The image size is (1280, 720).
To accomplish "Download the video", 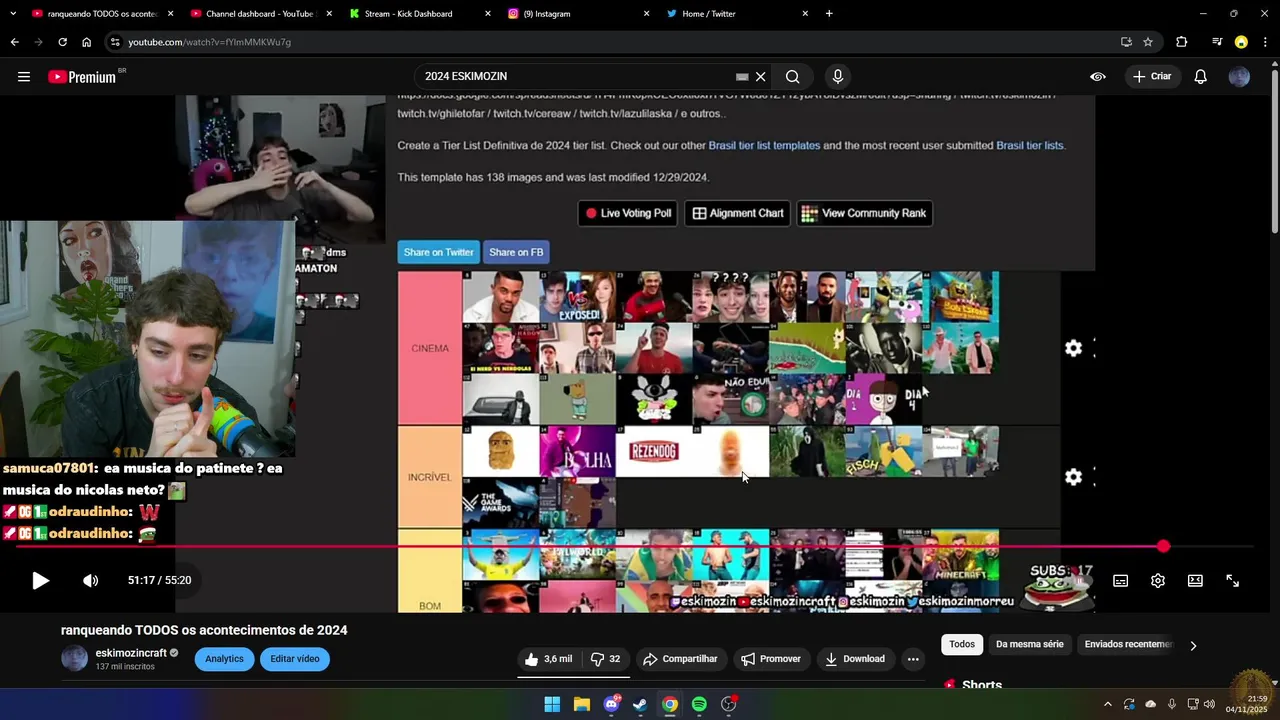I will point(855,659).
